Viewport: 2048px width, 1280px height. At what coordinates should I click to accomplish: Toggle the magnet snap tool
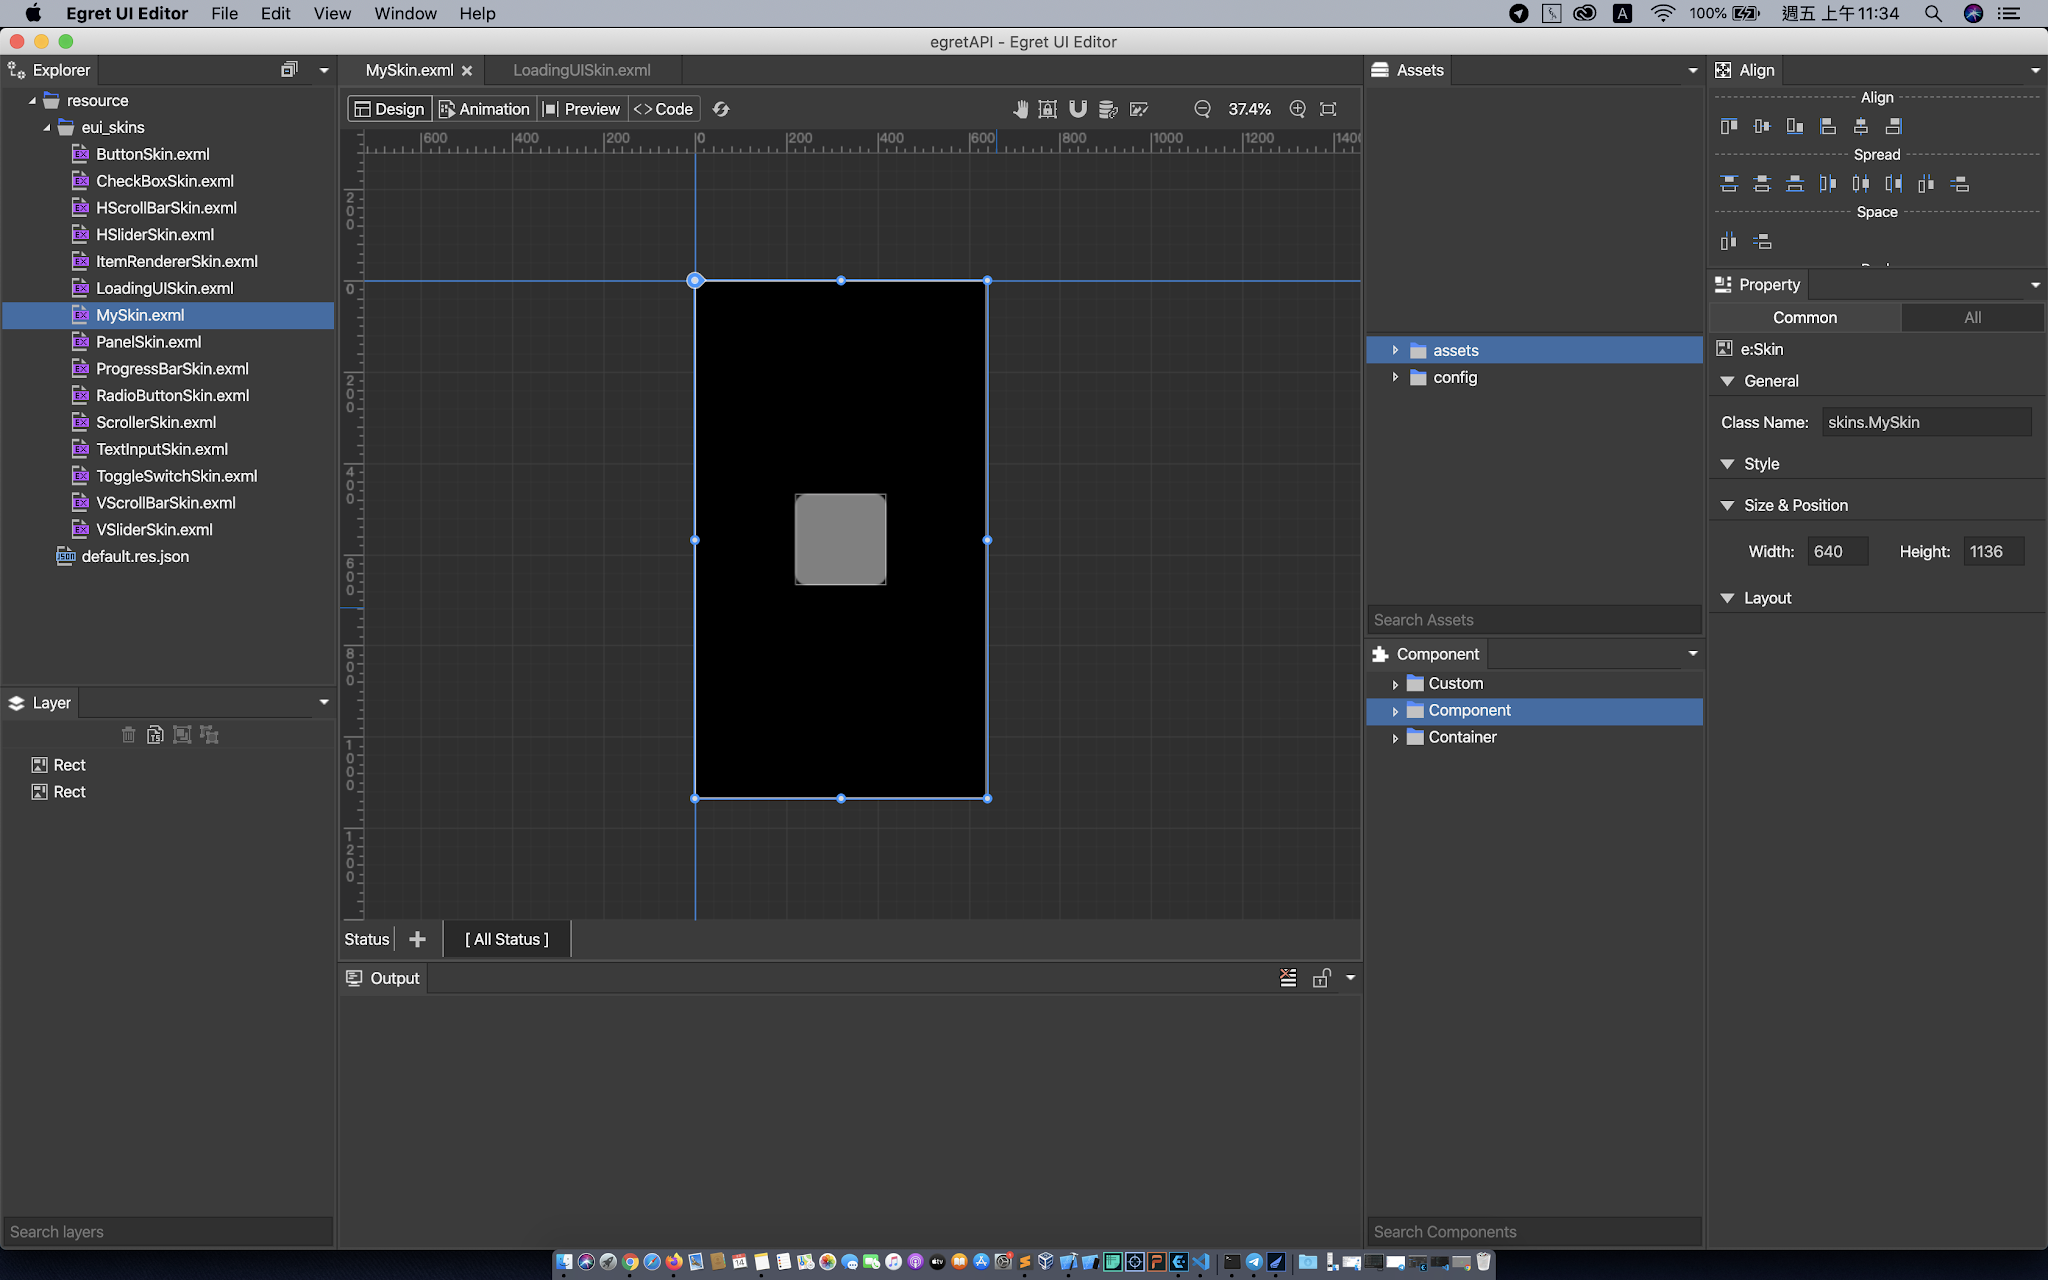coord(1078,109)
